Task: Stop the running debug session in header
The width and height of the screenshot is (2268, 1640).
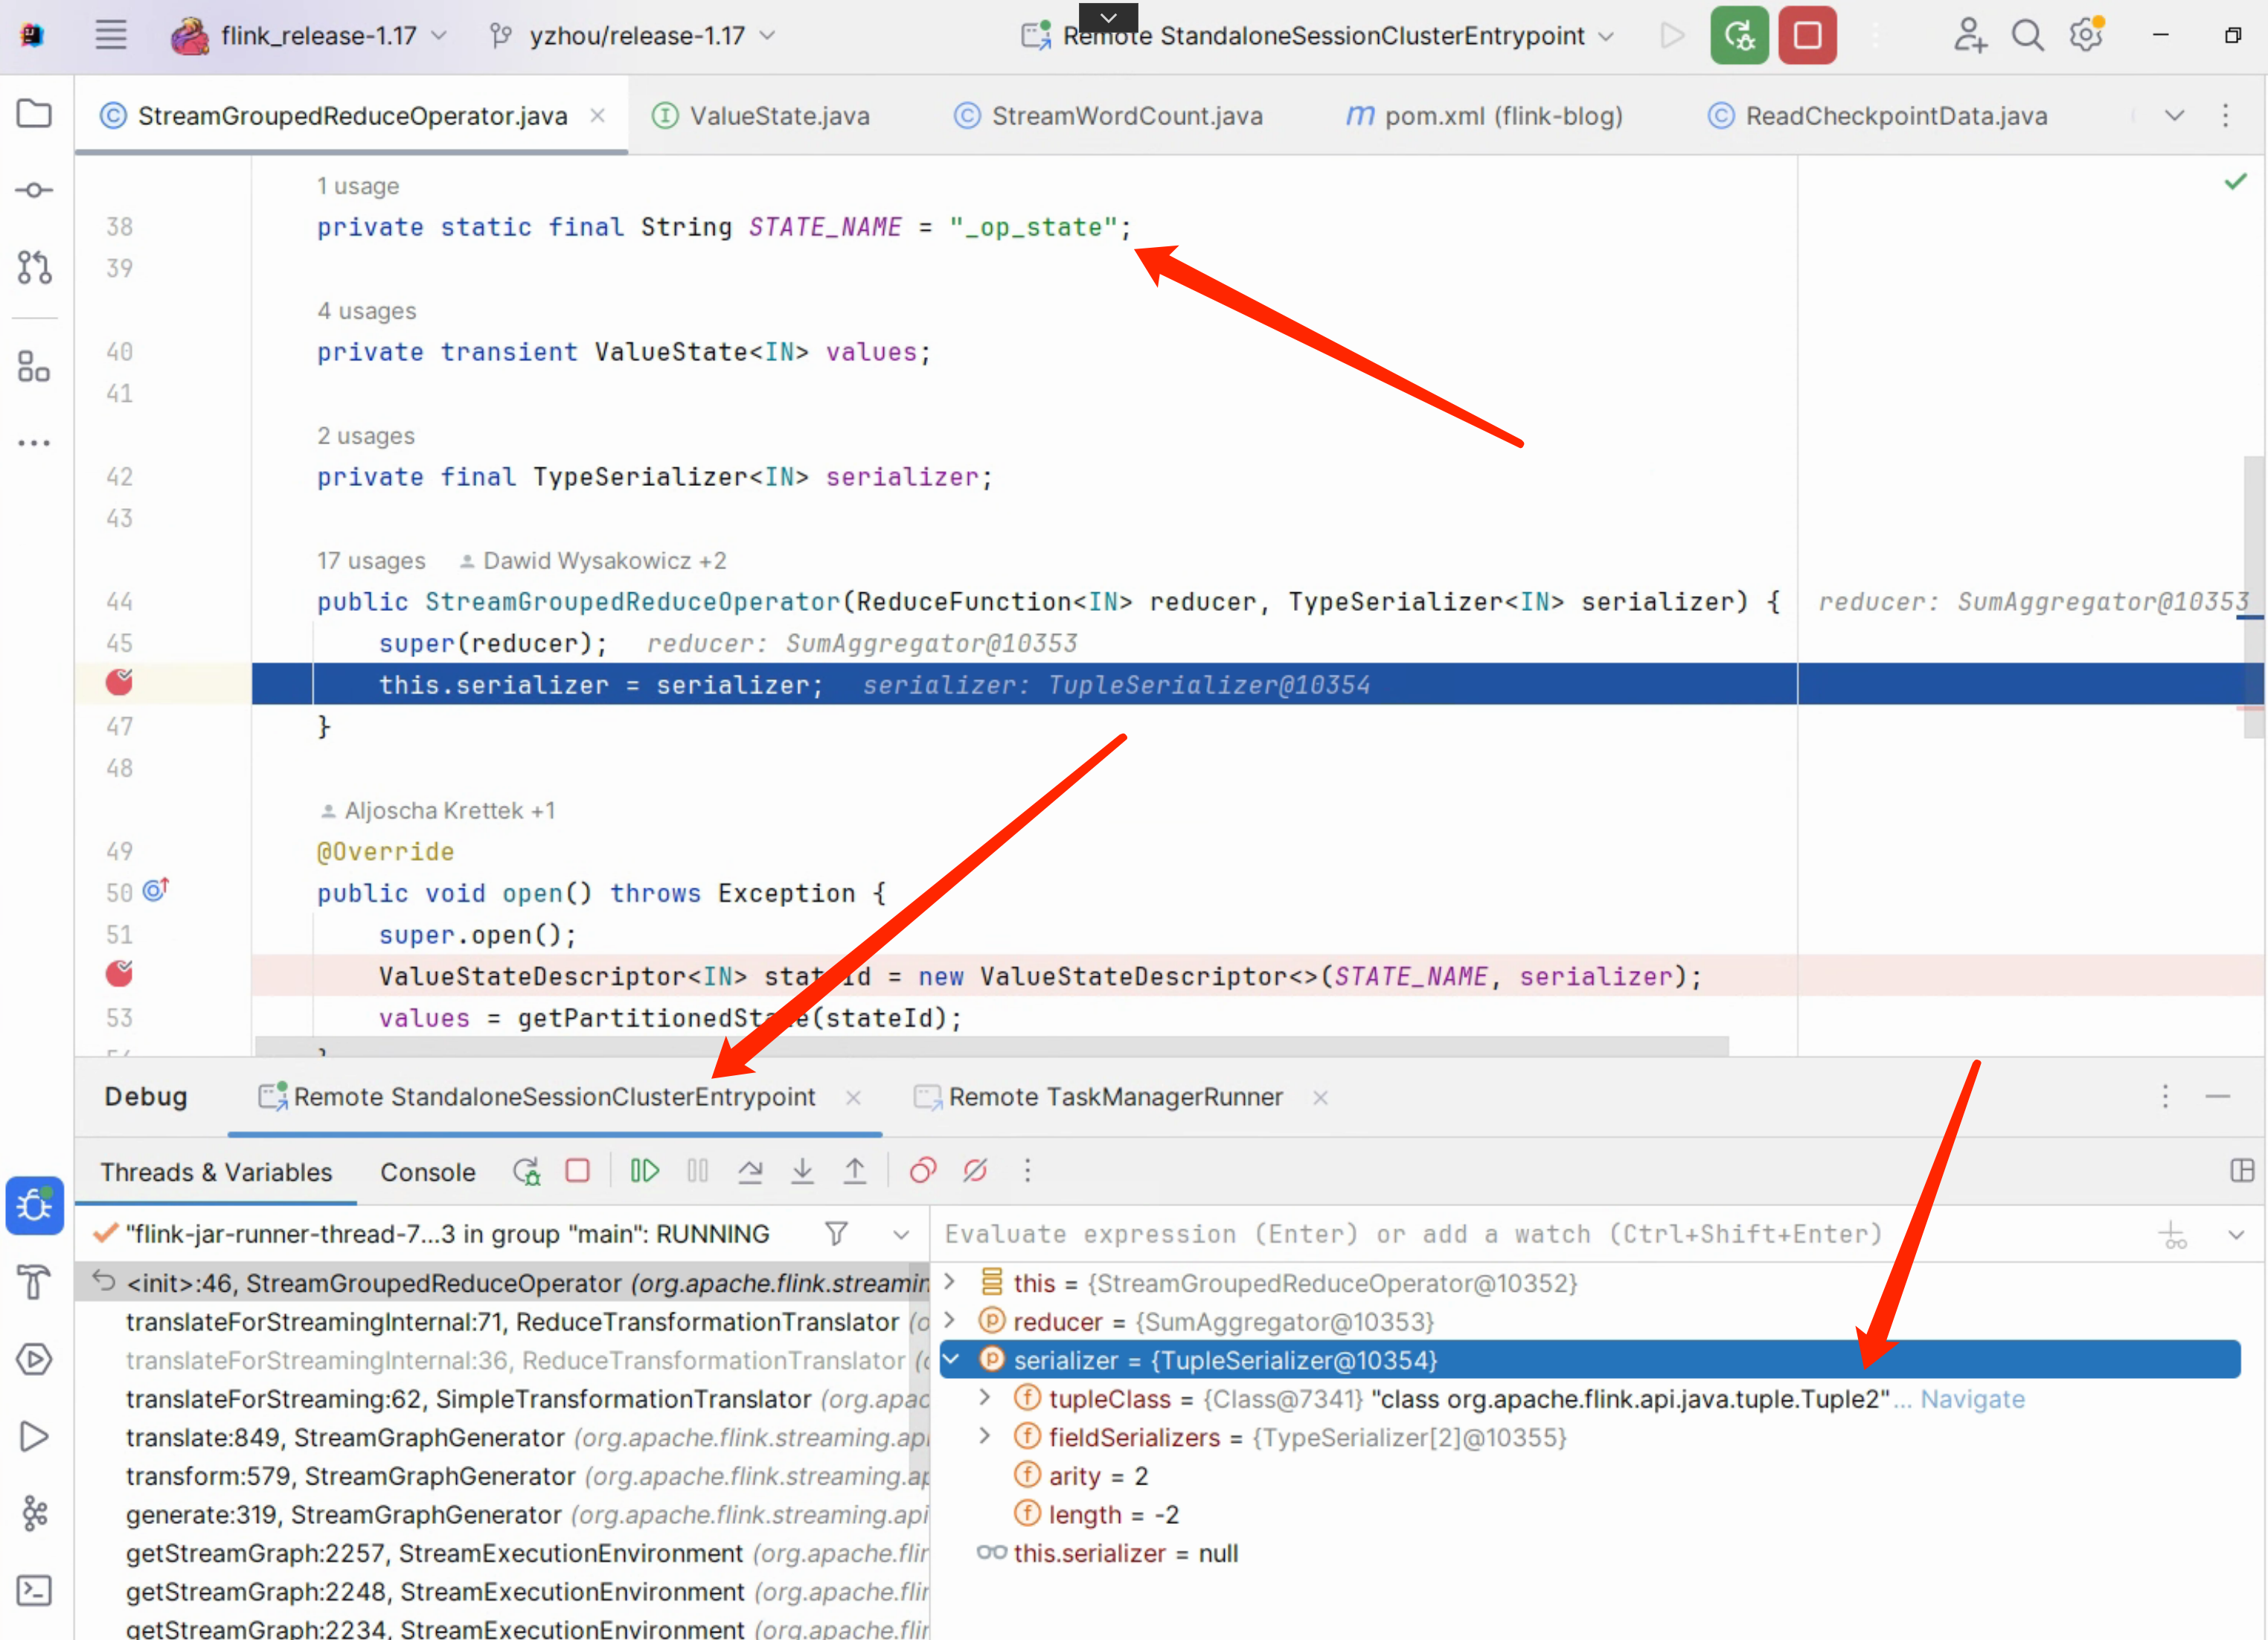Action: (x=1807, y=35)
